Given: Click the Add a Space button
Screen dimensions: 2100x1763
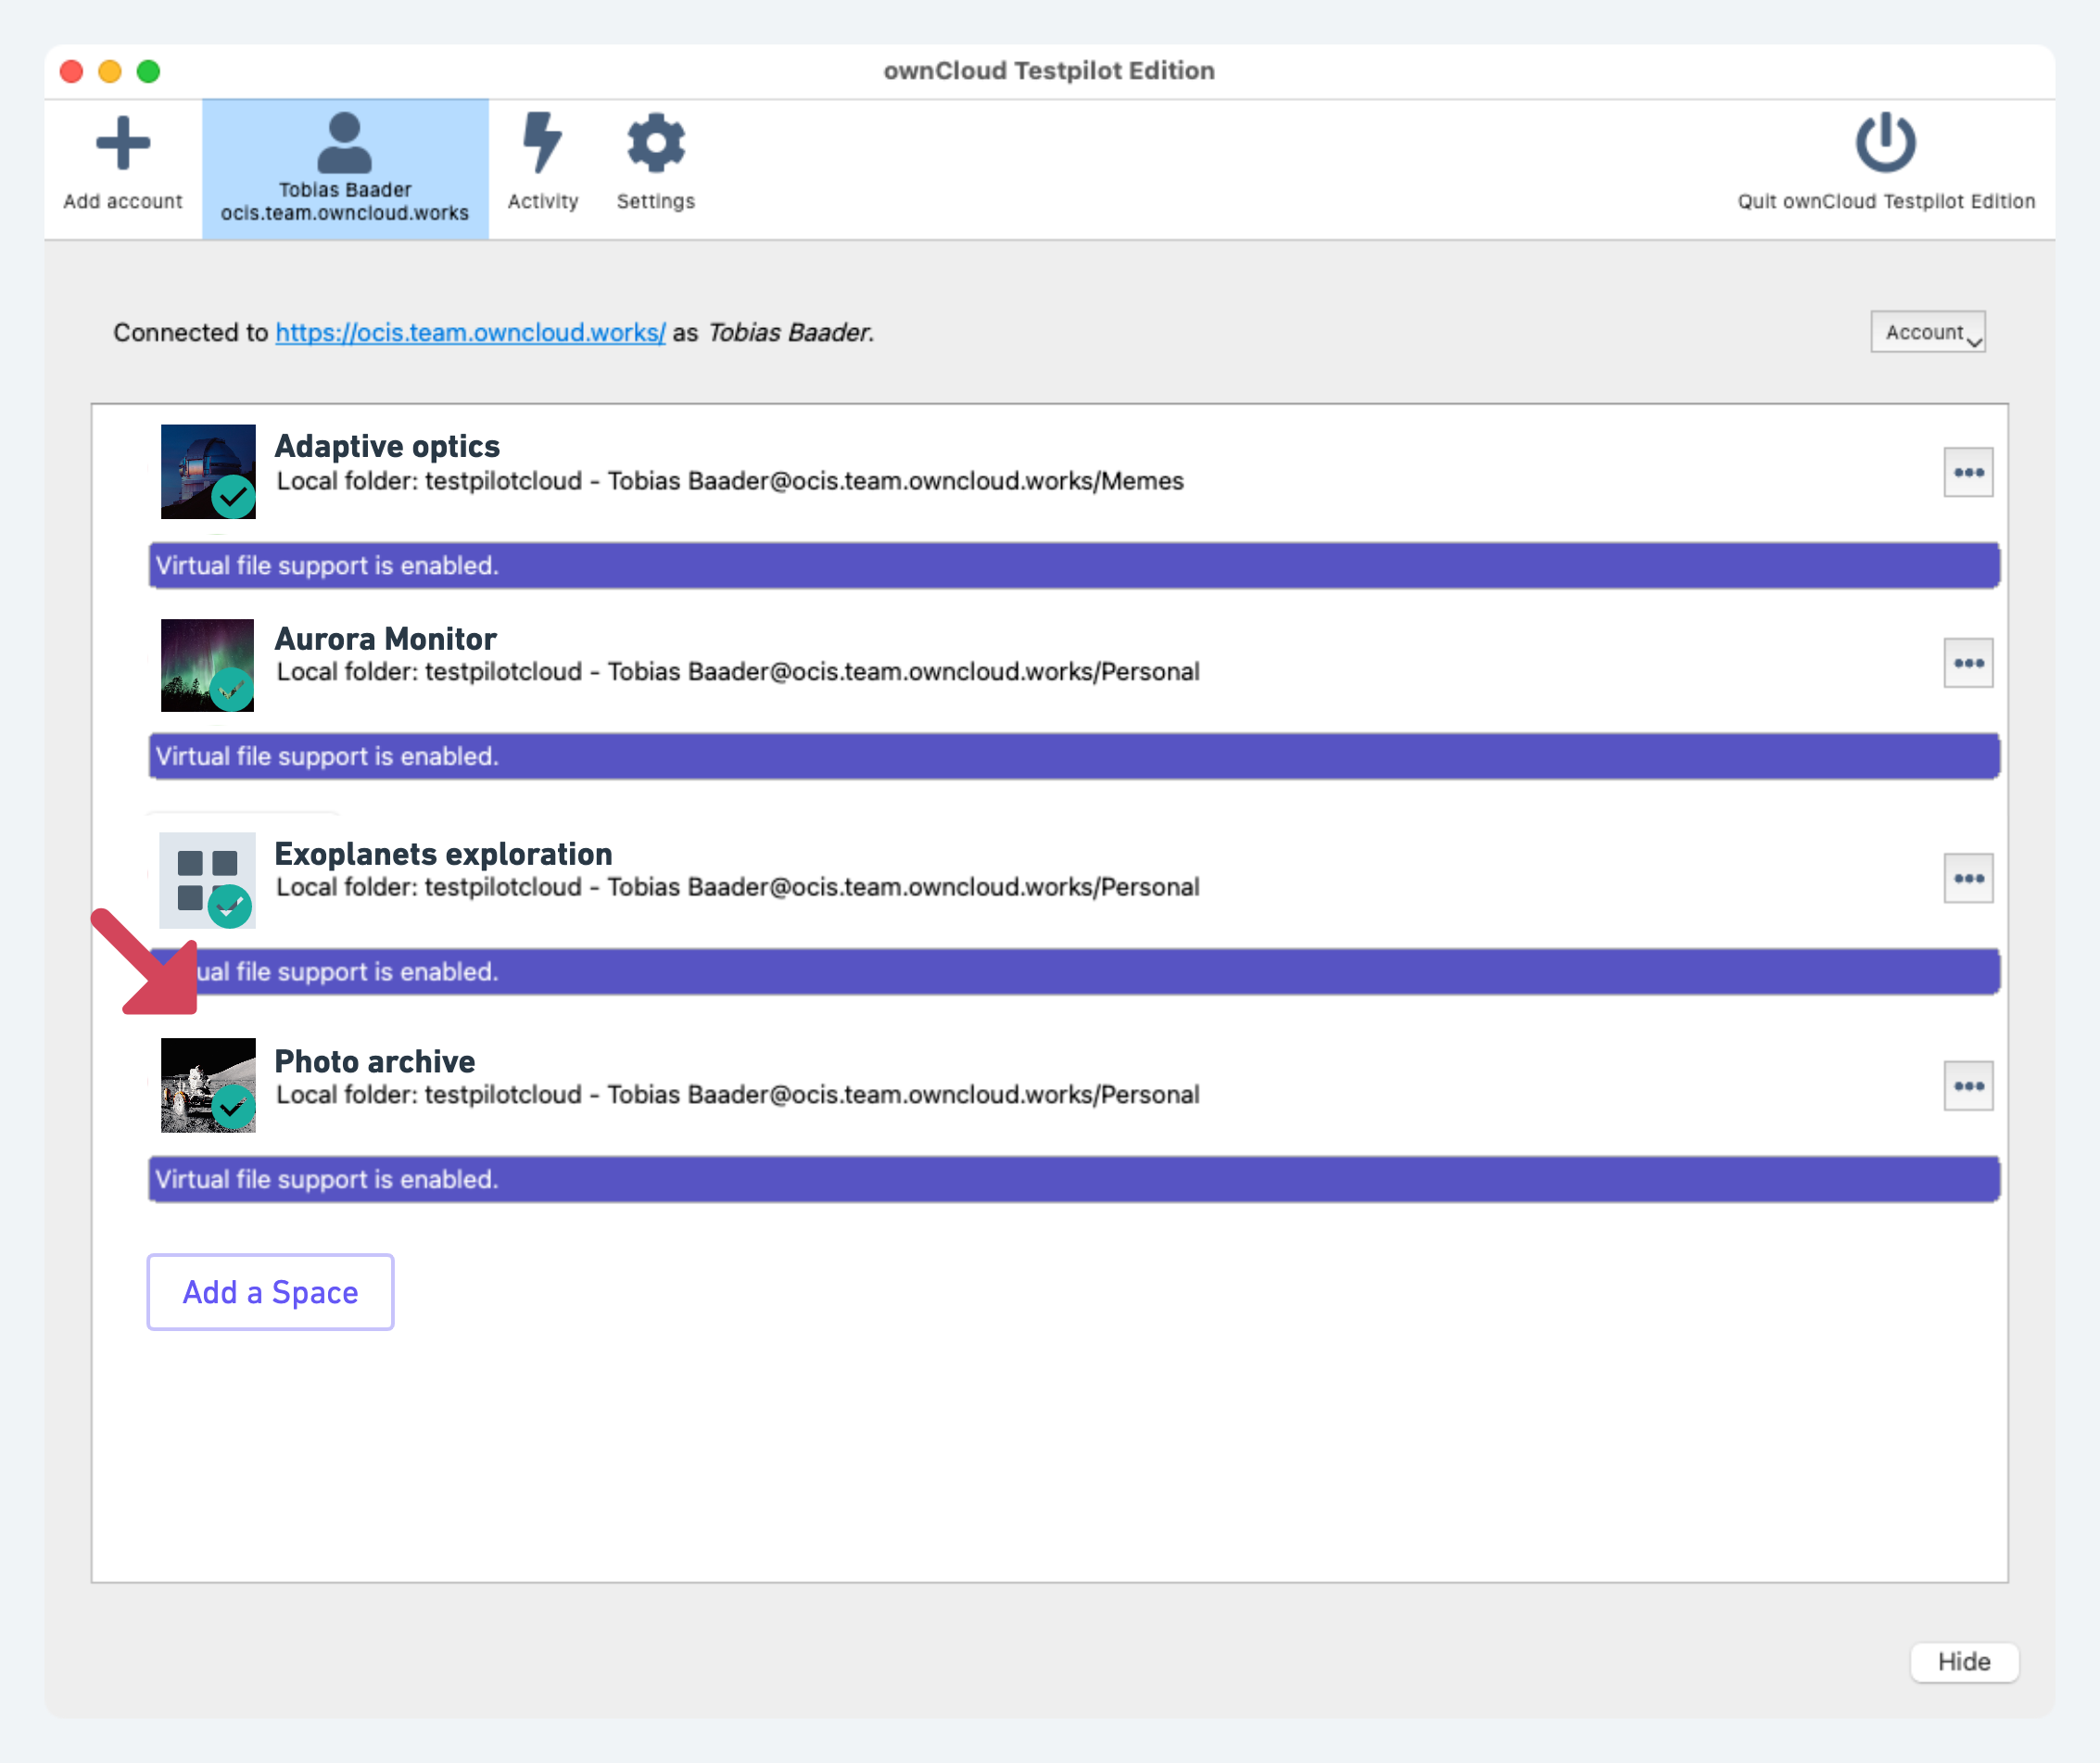Looking at the screenshot, I should (x=270, y=1292).
